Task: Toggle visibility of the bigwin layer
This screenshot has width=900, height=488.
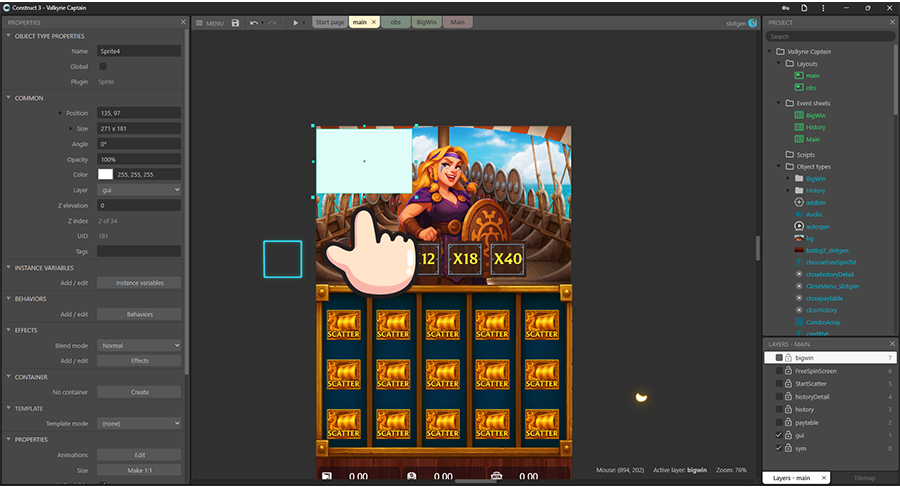Action: (x=779, y=358)
